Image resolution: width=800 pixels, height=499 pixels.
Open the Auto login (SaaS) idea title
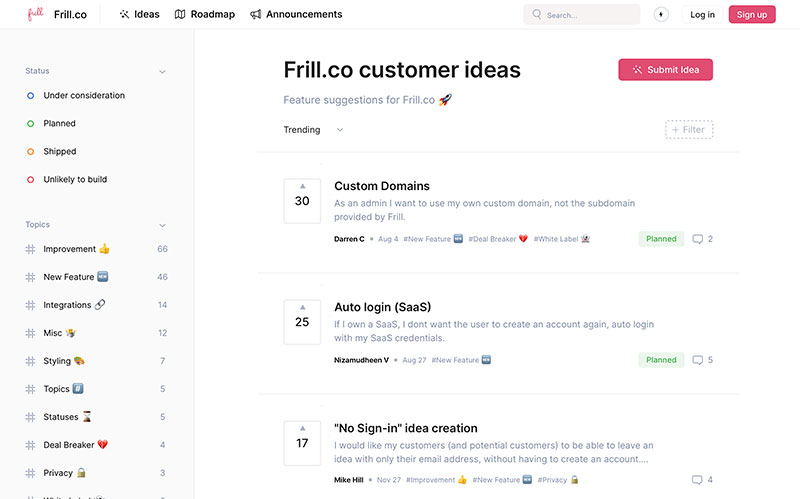pos(383,307)
